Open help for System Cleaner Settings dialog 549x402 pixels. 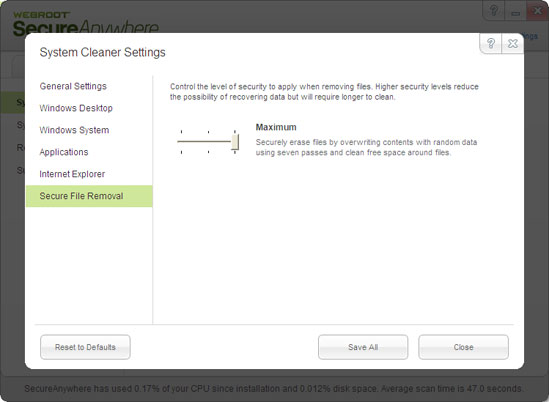click(491, 43)
